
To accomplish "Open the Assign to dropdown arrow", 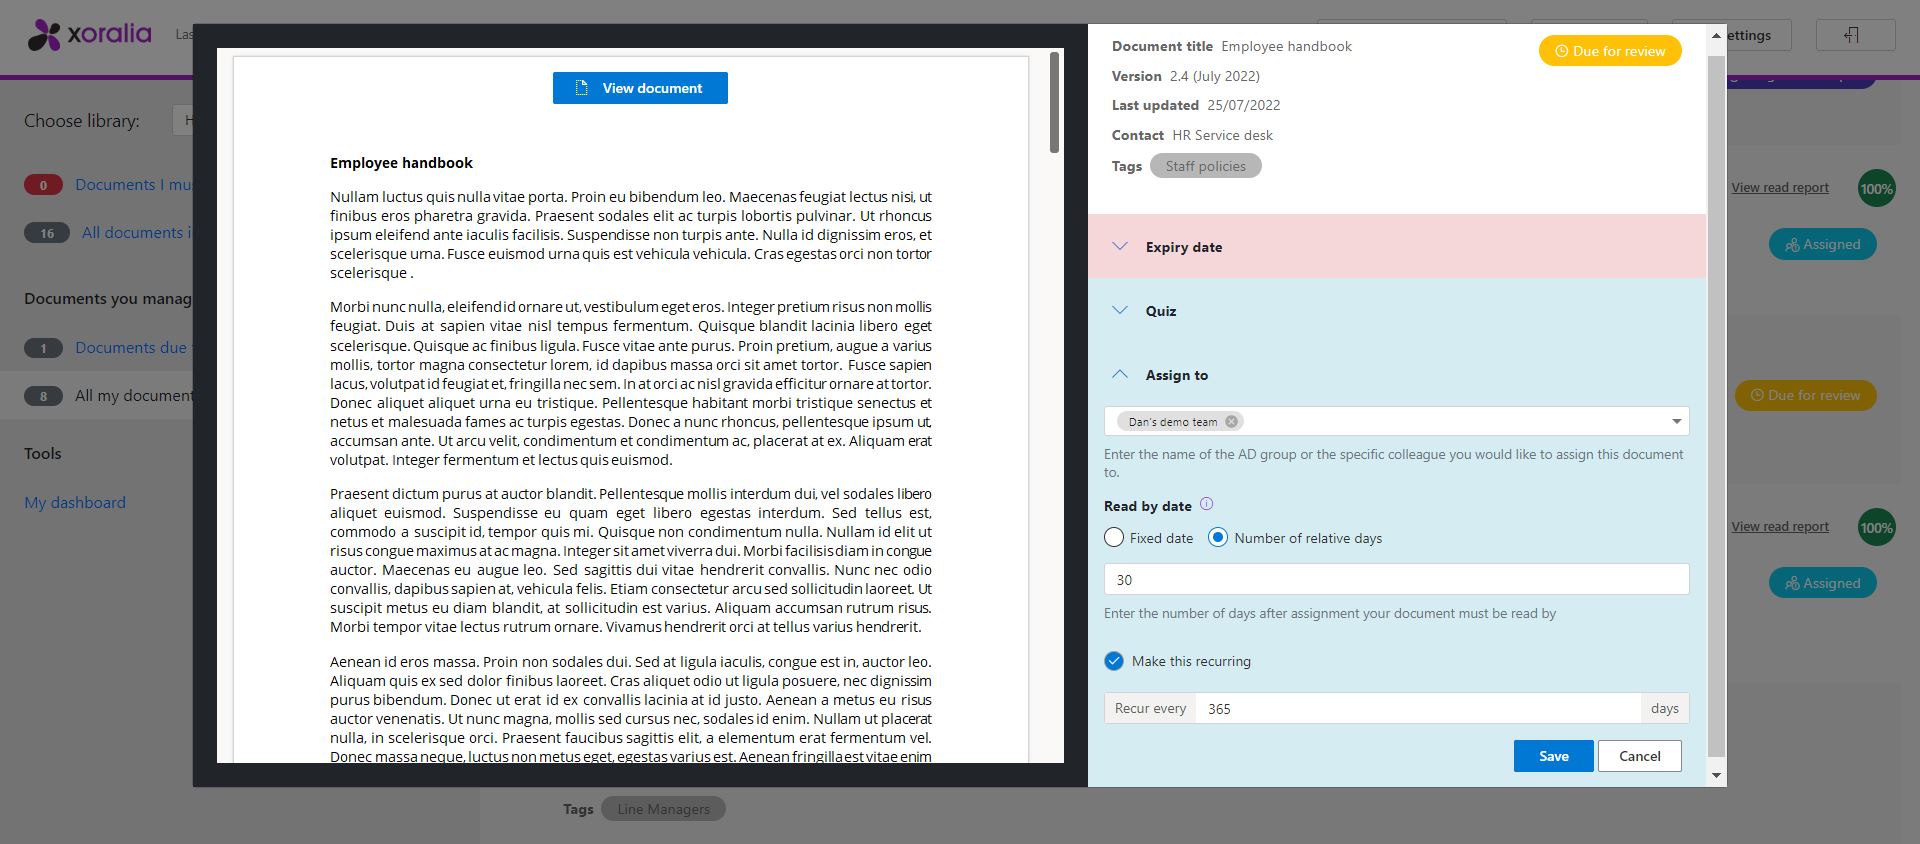I will [x=1676, y=421].
